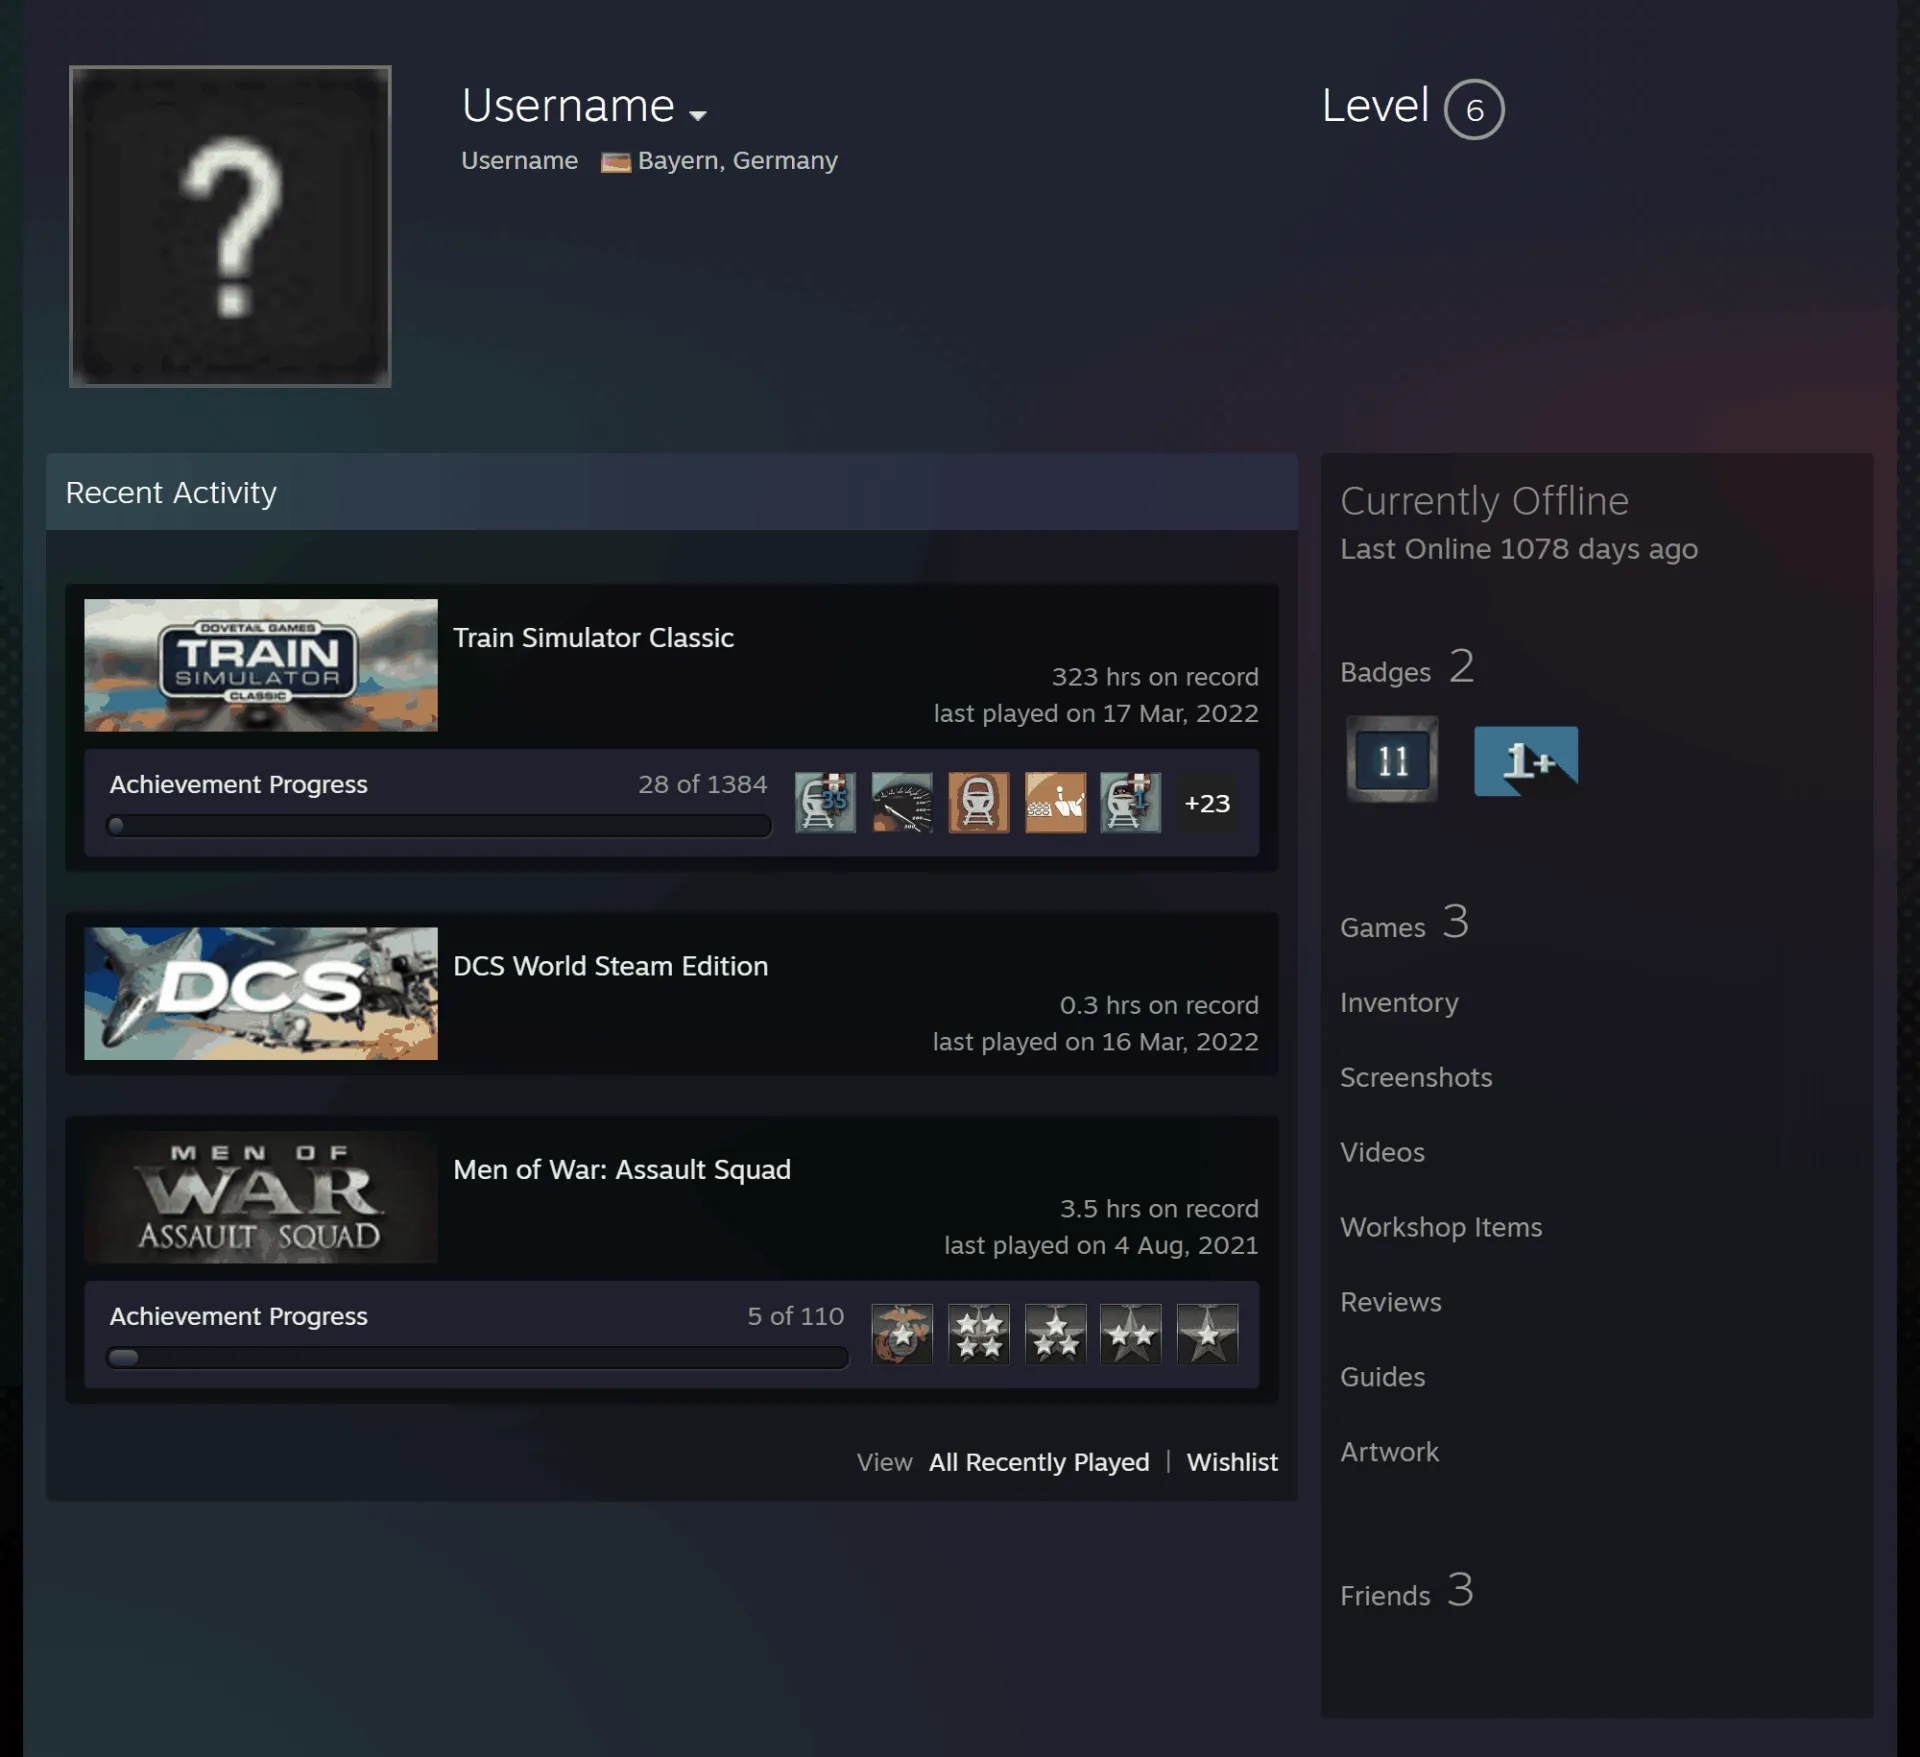Open DCS World game banner image

point(261,993)
